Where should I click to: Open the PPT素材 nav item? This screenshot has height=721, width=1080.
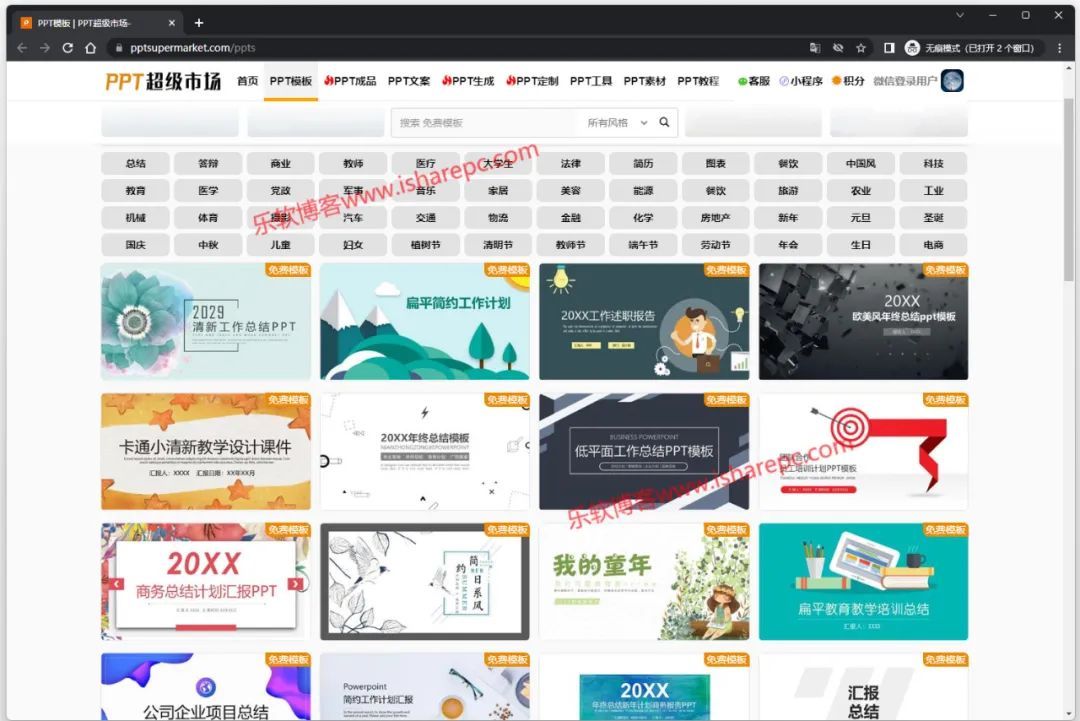(645, 81)
